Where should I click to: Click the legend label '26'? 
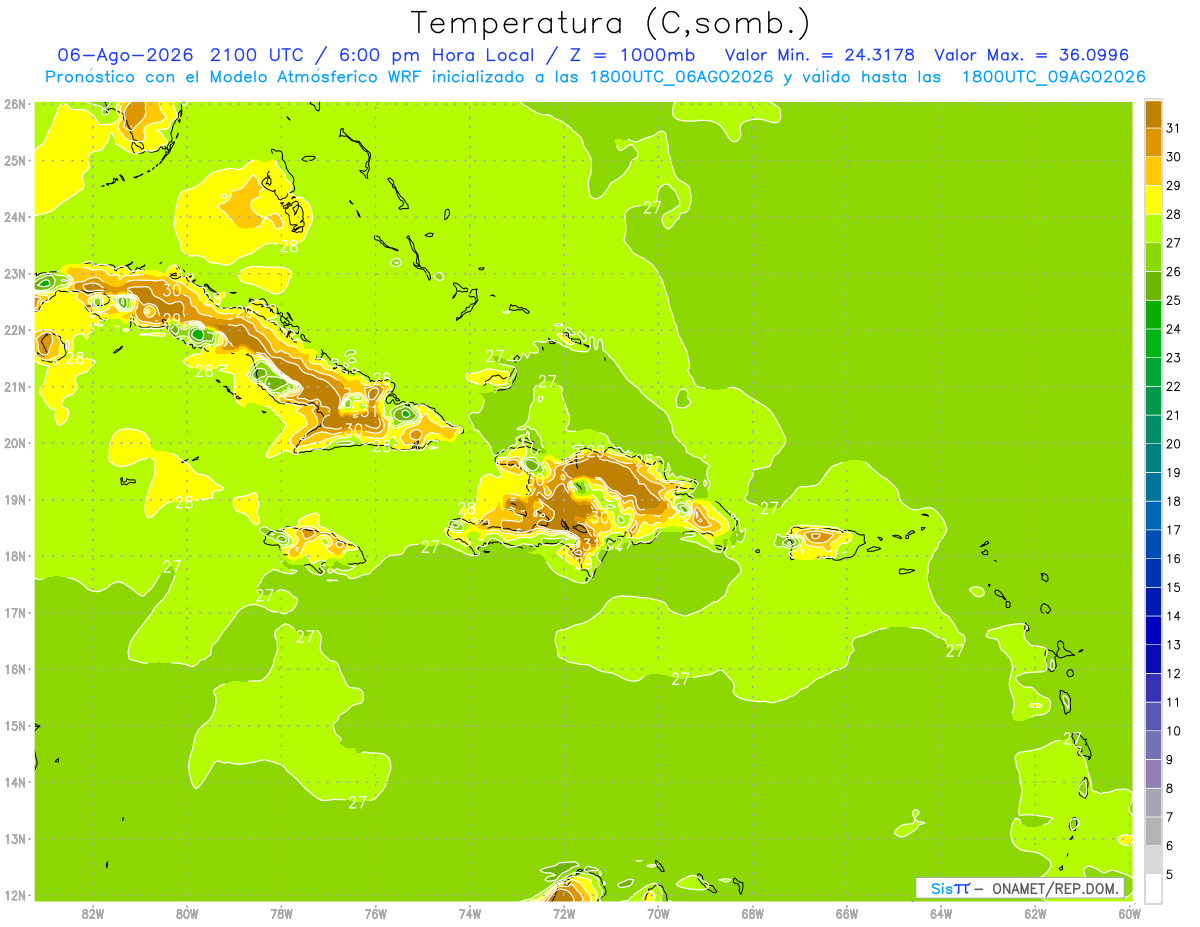pyautogui.click(x=1174, y=272)
